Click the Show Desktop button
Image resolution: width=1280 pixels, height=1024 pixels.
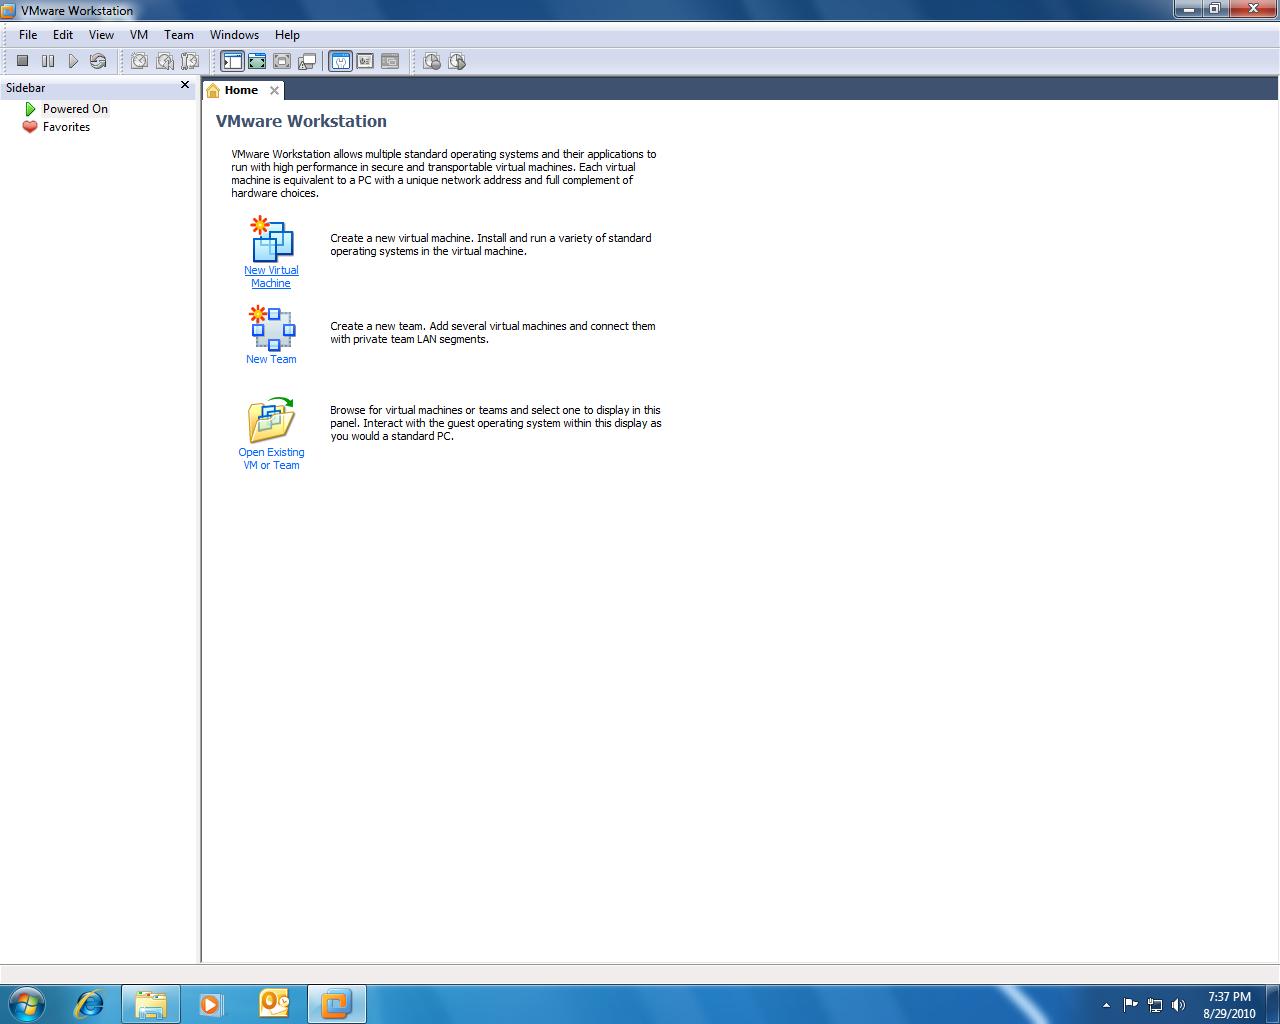1272,1004
